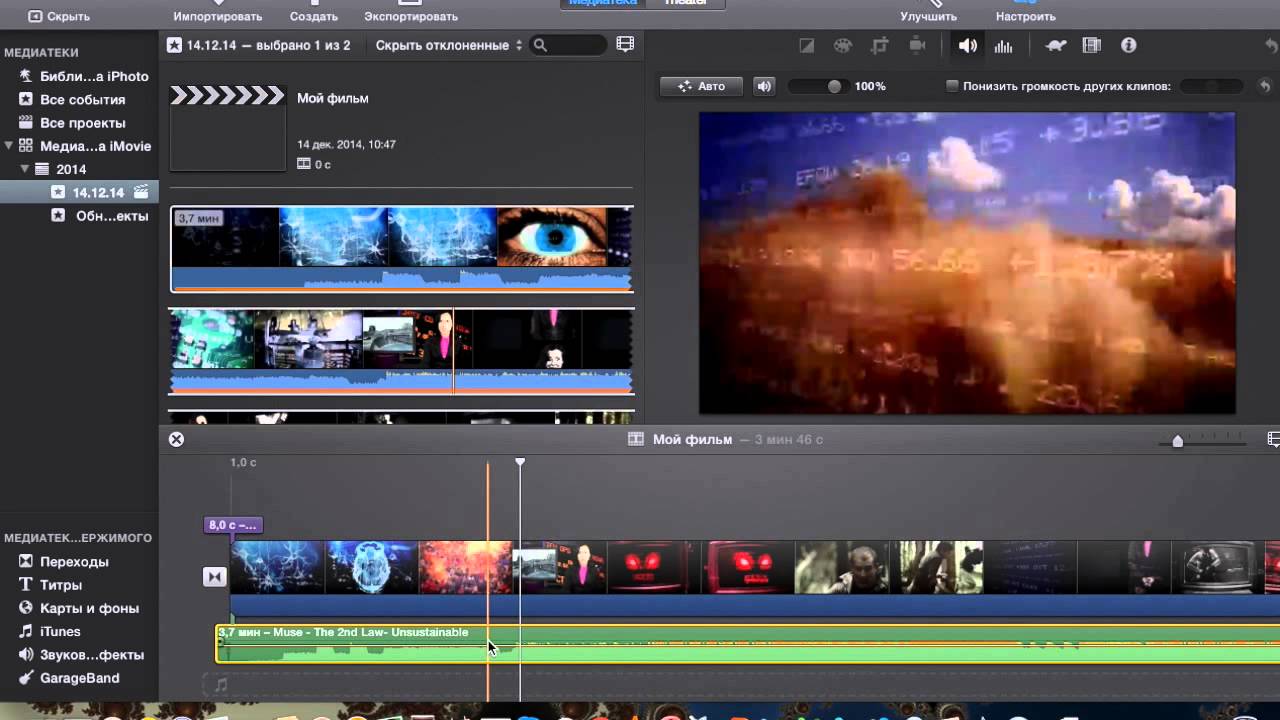Image resolution: width=1280 pixels, height=720 pixels.
Task: Click the viewer preview image
Action: (967, 262)
